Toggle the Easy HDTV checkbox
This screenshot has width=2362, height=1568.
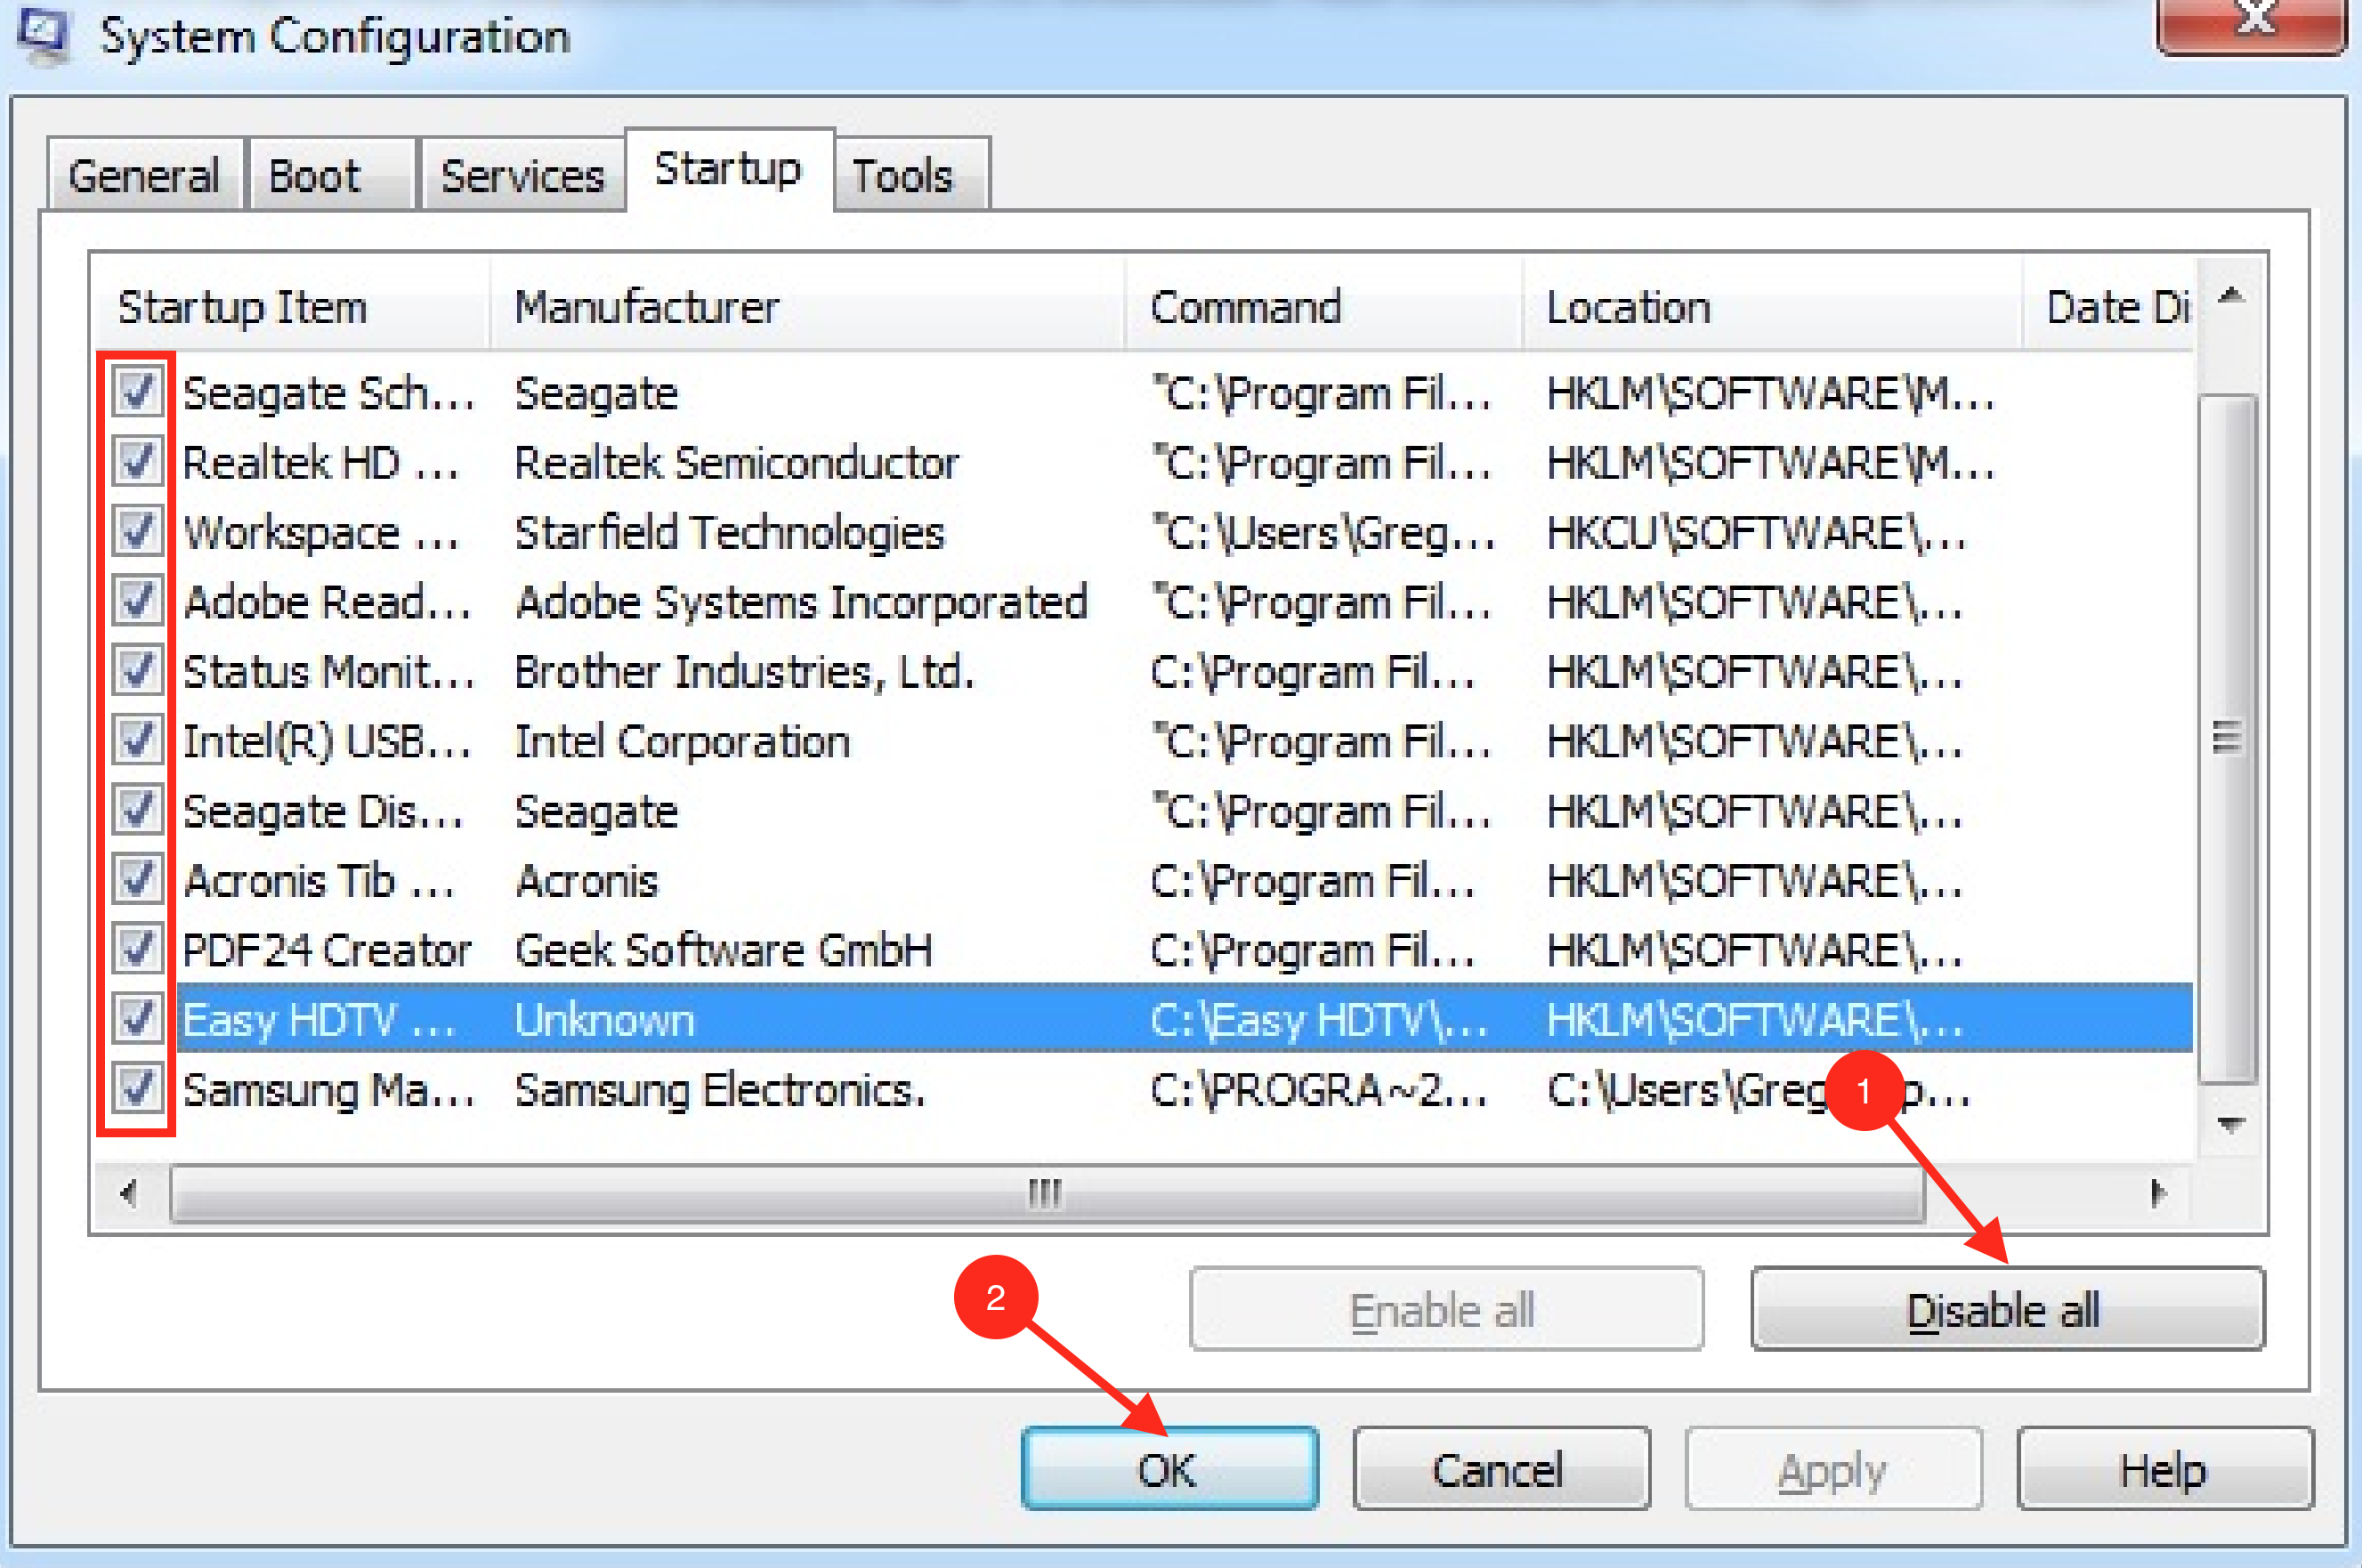[x=137, y=1018]
